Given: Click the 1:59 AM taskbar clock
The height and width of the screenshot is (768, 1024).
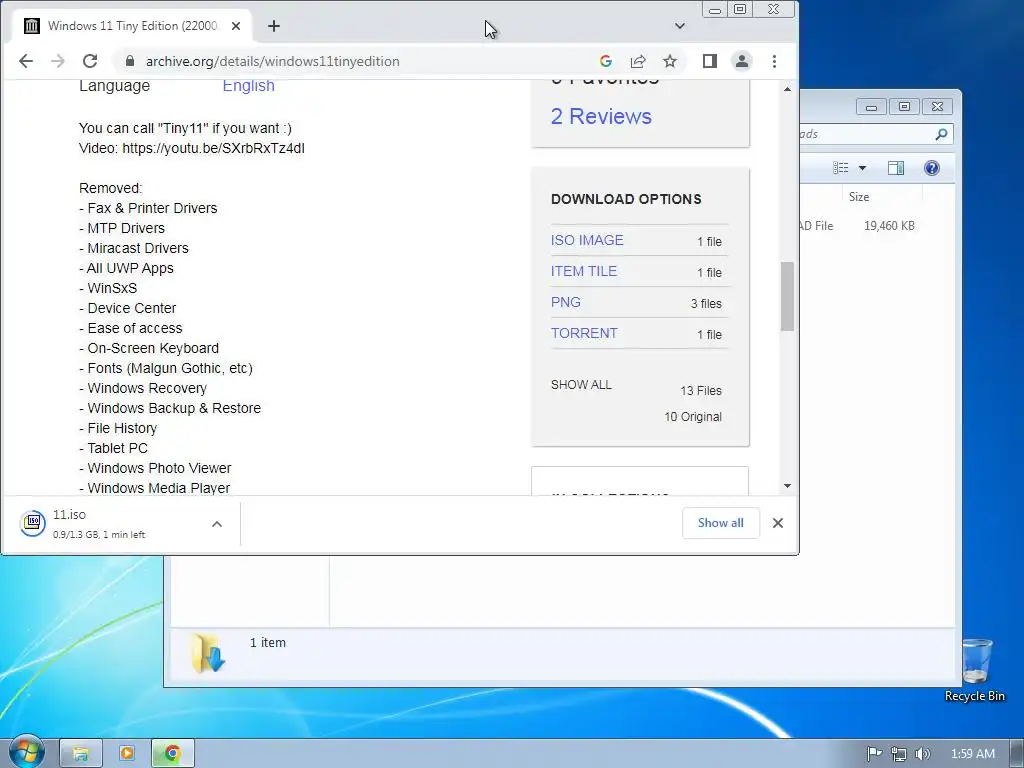Looking at the screenshot, I should 972,754.
